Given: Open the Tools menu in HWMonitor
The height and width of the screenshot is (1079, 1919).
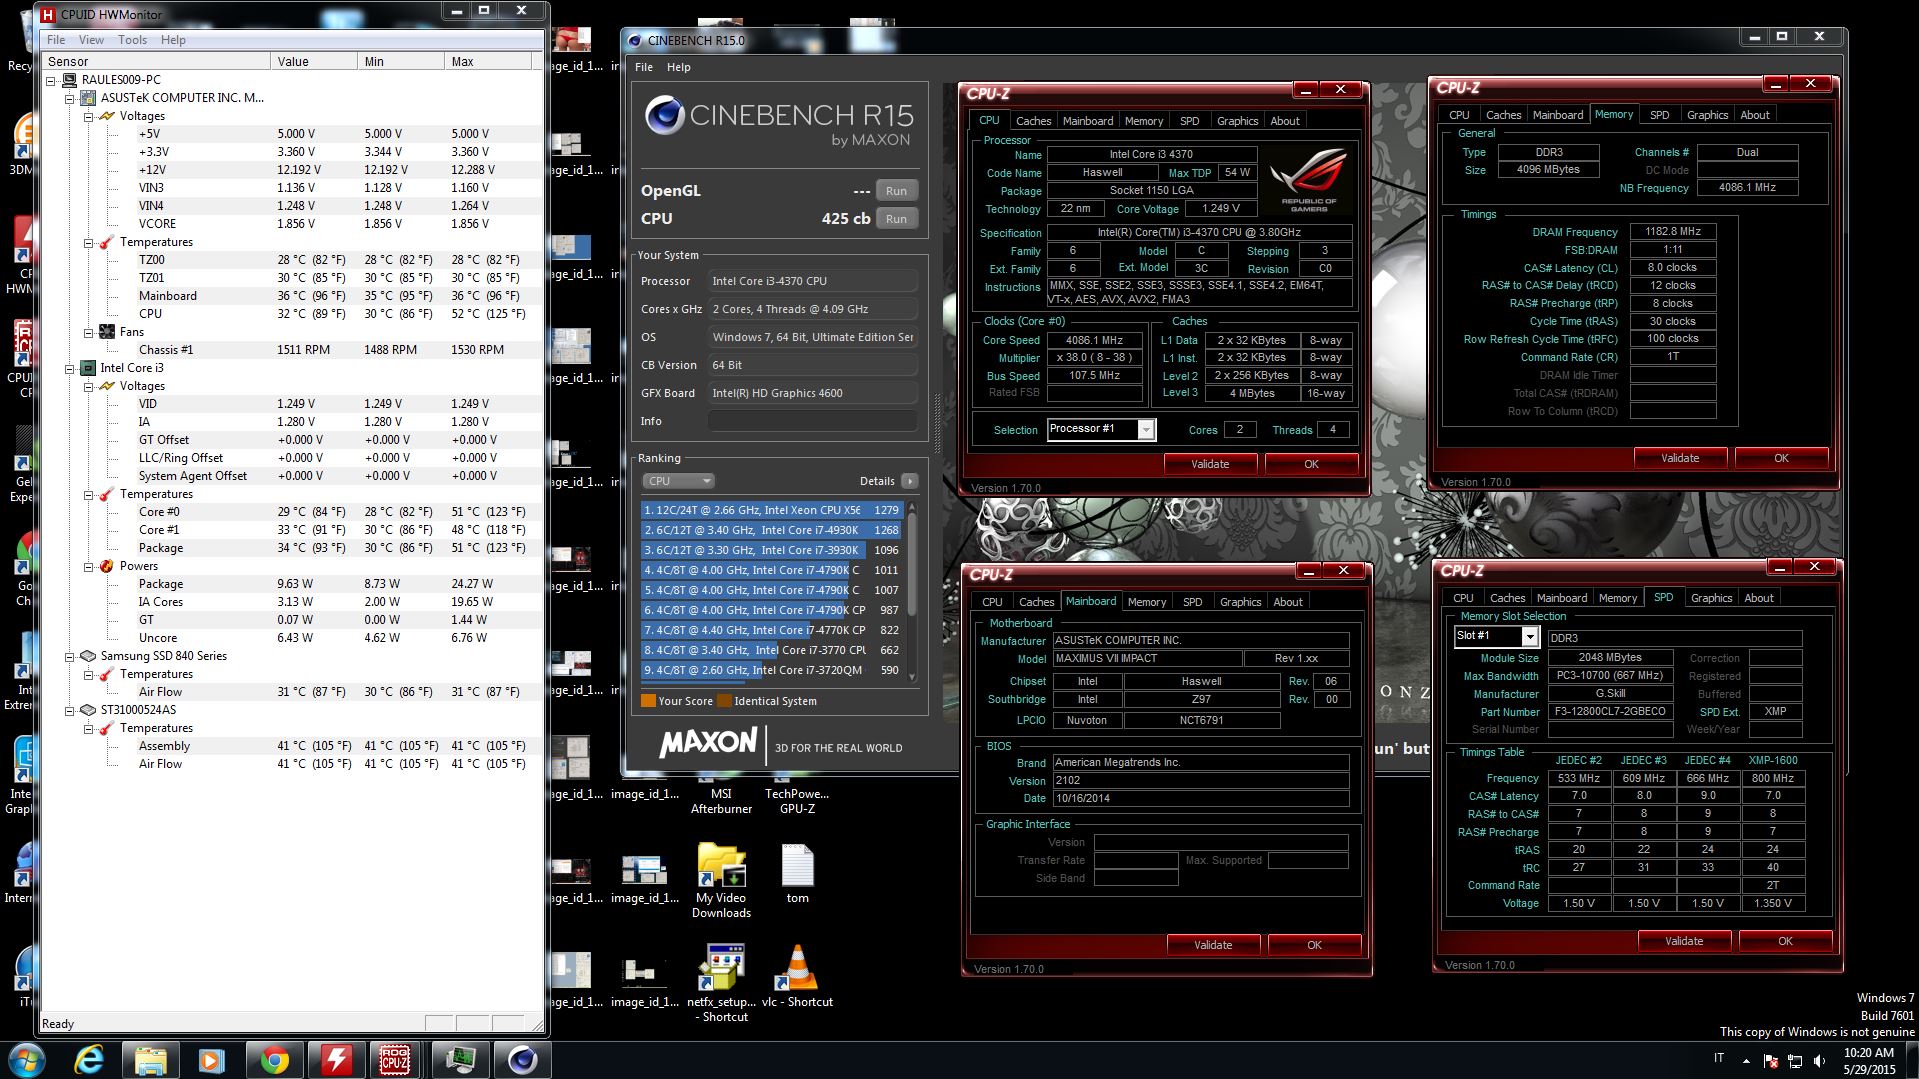Looking at the screenshot, I should click(x=132, y=40).
